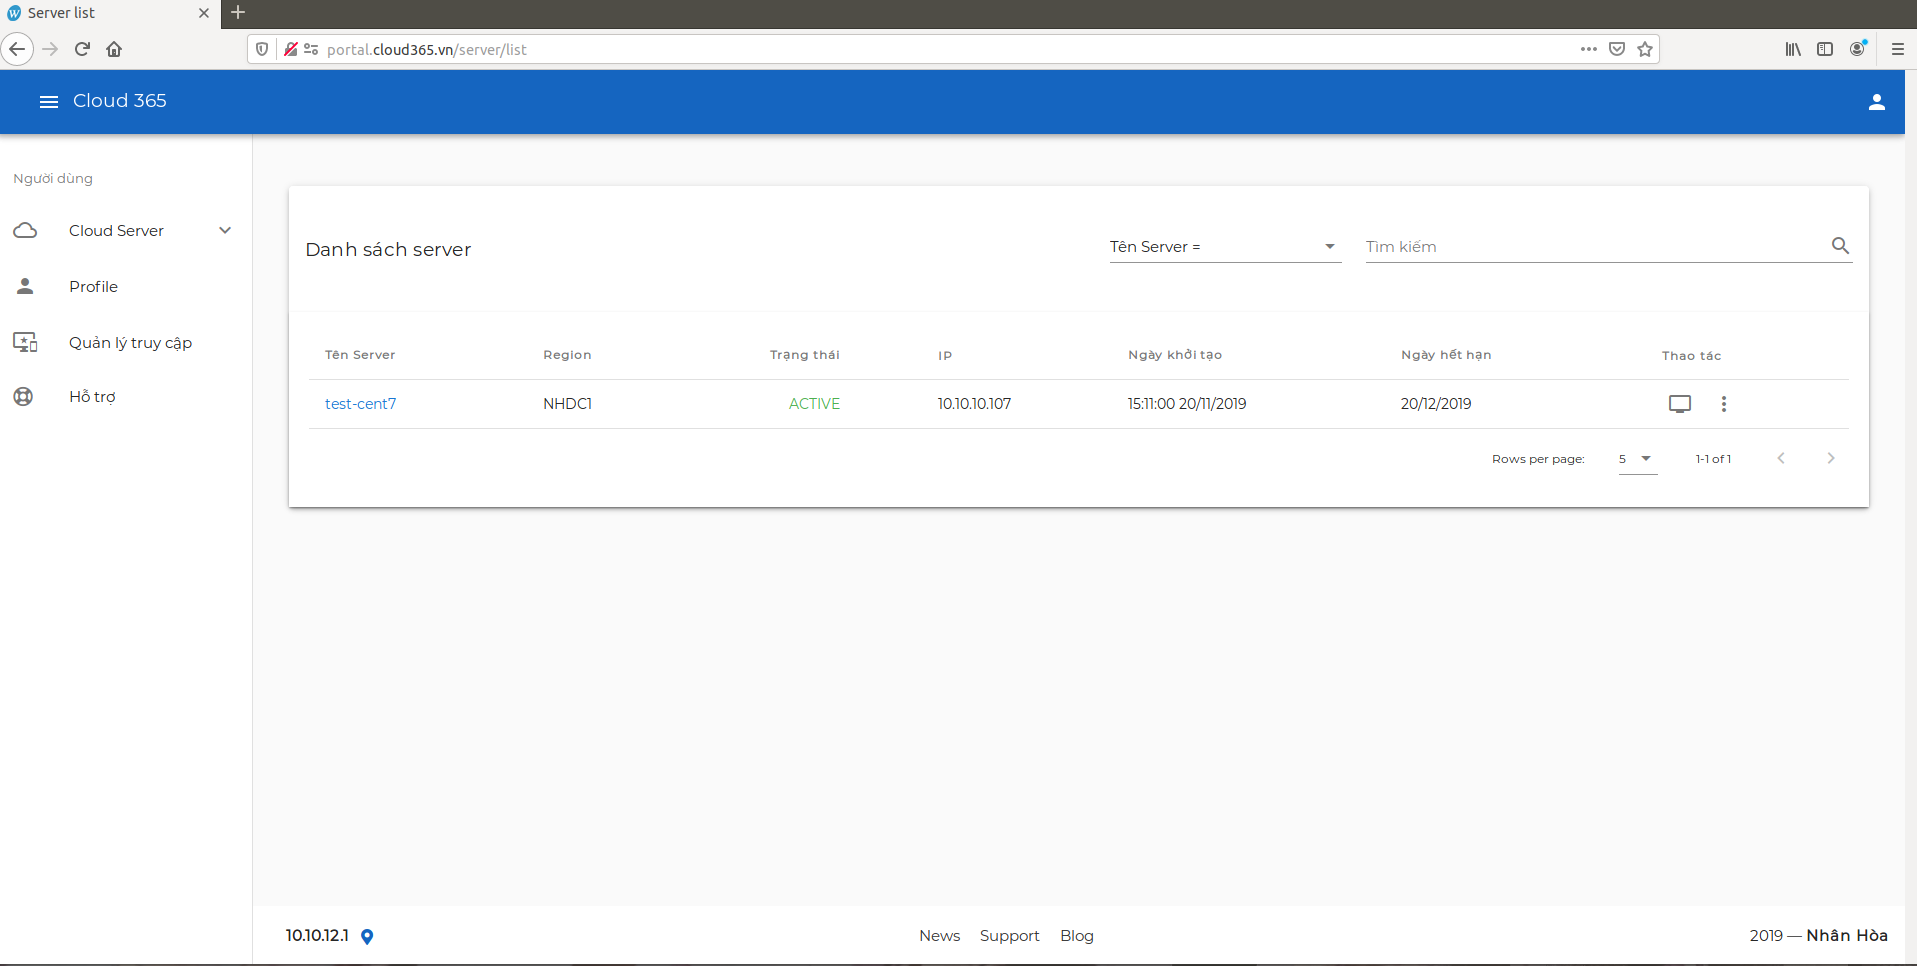Go to previous page of server table

pyautogui.click(x=1780, y=458)
